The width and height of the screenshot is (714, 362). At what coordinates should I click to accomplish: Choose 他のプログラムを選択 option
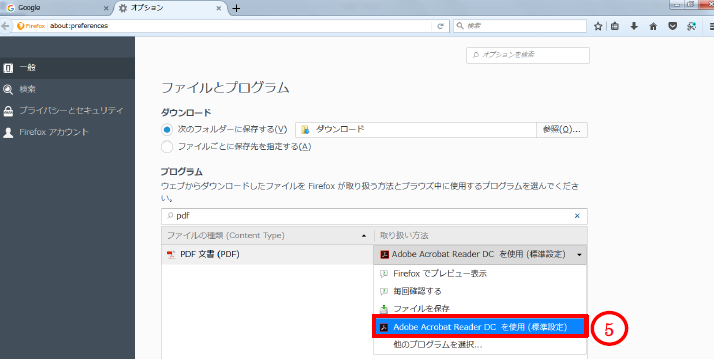(x=480, y=345)
